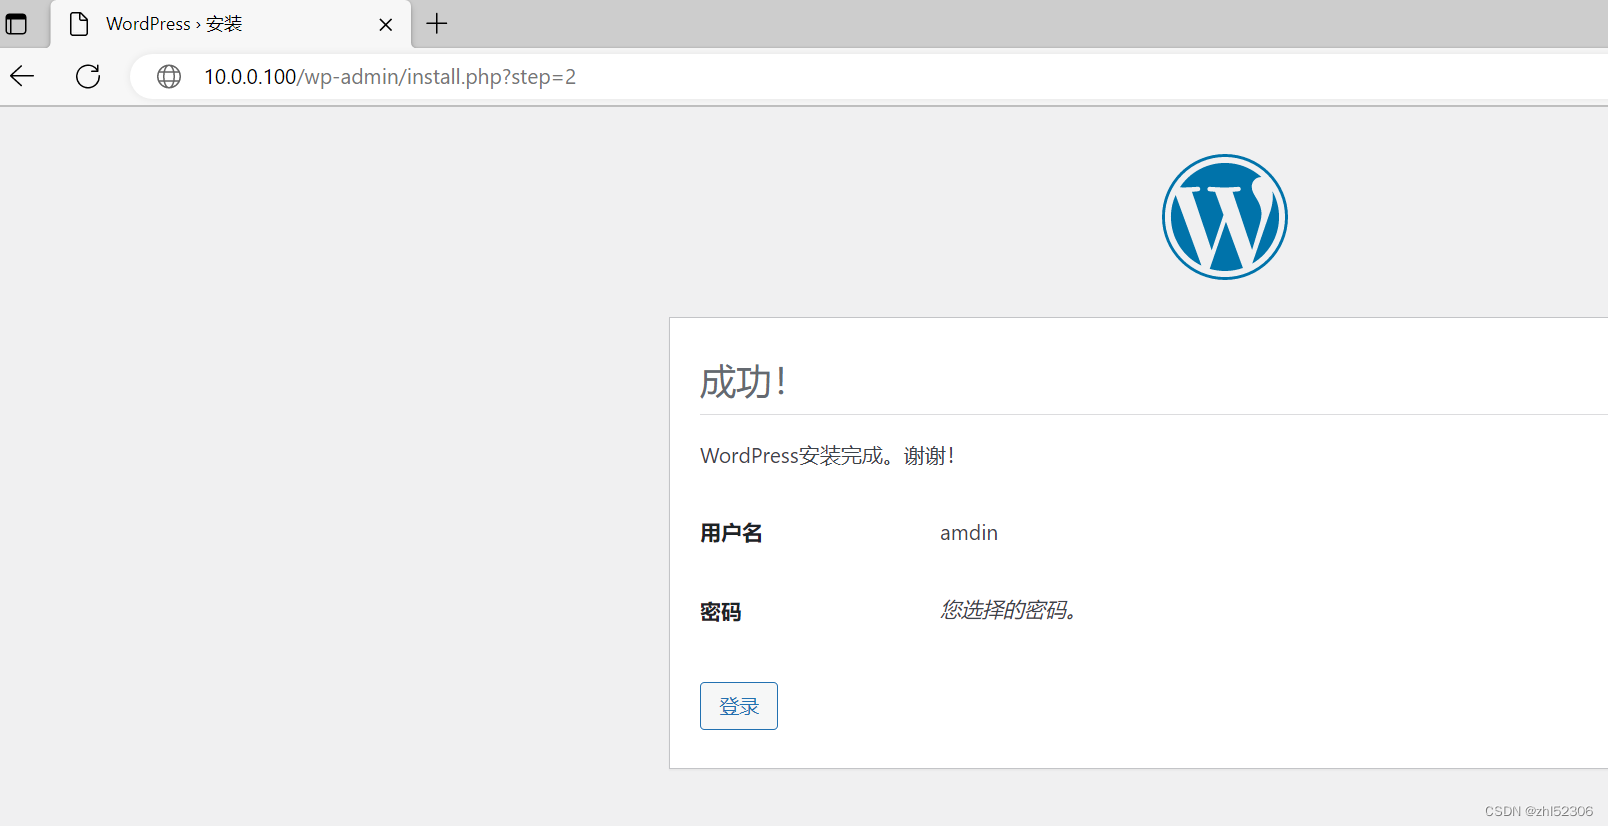The width and height of the screenshot is (1608, 826).
Task: Click the globe site-info icon
Action: click(169, 76)
